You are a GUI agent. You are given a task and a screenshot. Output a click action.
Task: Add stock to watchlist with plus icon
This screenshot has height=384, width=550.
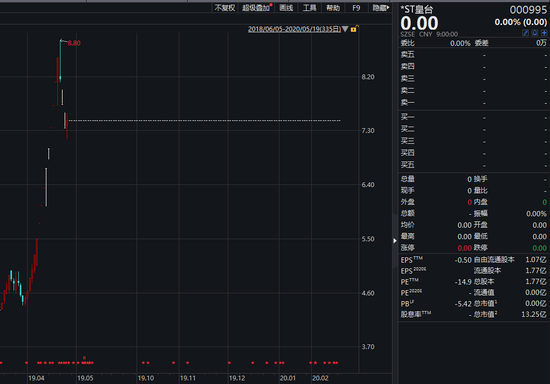544,33
